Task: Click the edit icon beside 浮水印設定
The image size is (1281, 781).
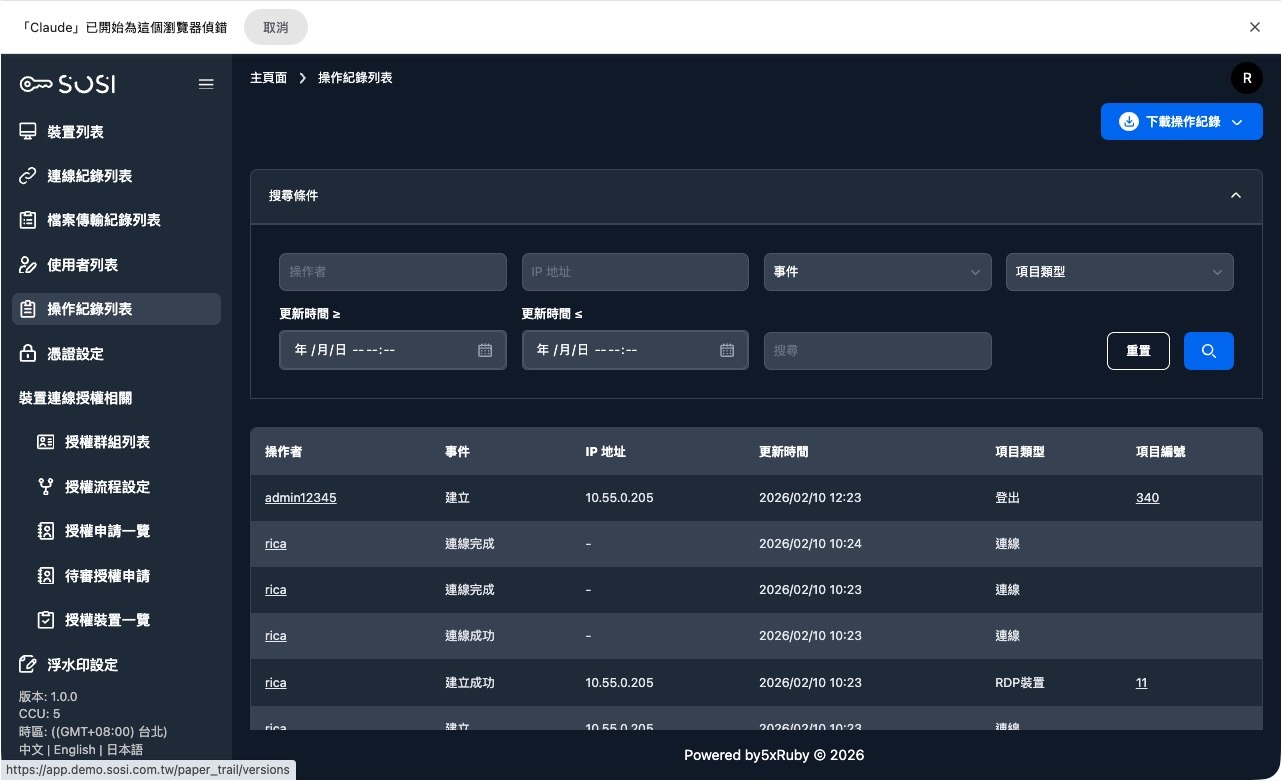Action: tap(28, 665)
